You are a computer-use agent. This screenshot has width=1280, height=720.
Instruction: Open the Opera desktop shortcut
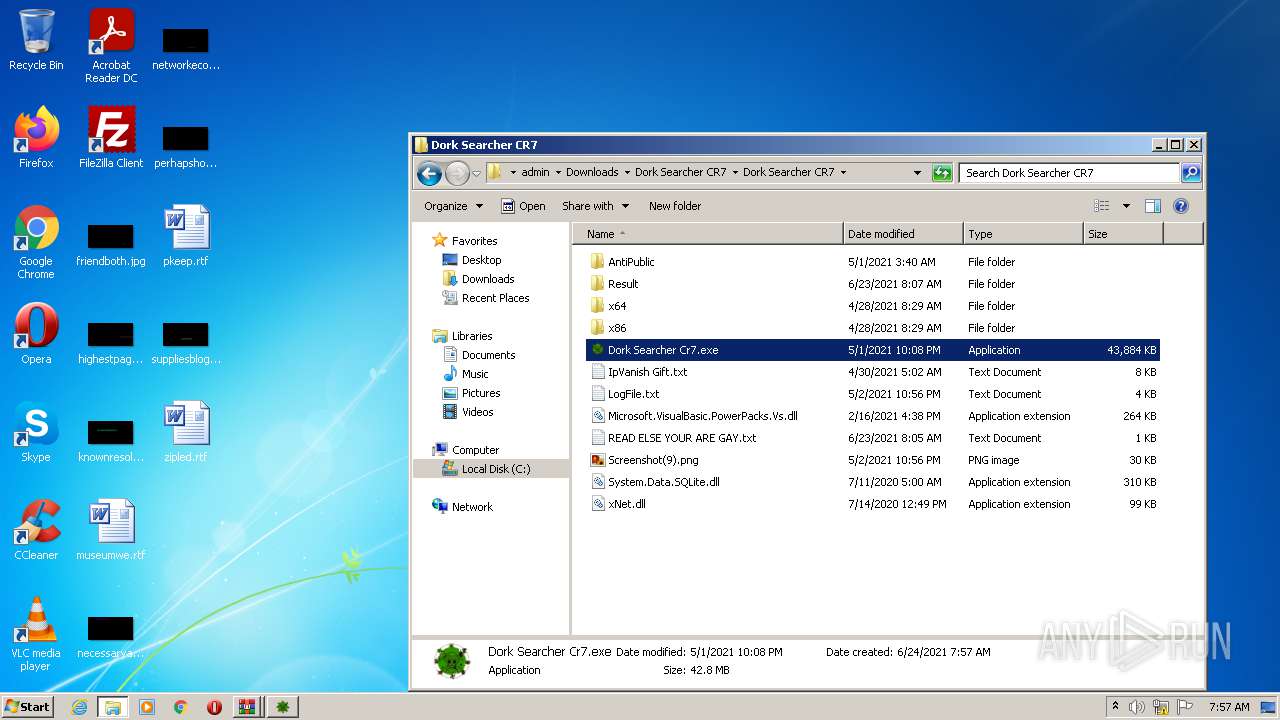point(36,334)
